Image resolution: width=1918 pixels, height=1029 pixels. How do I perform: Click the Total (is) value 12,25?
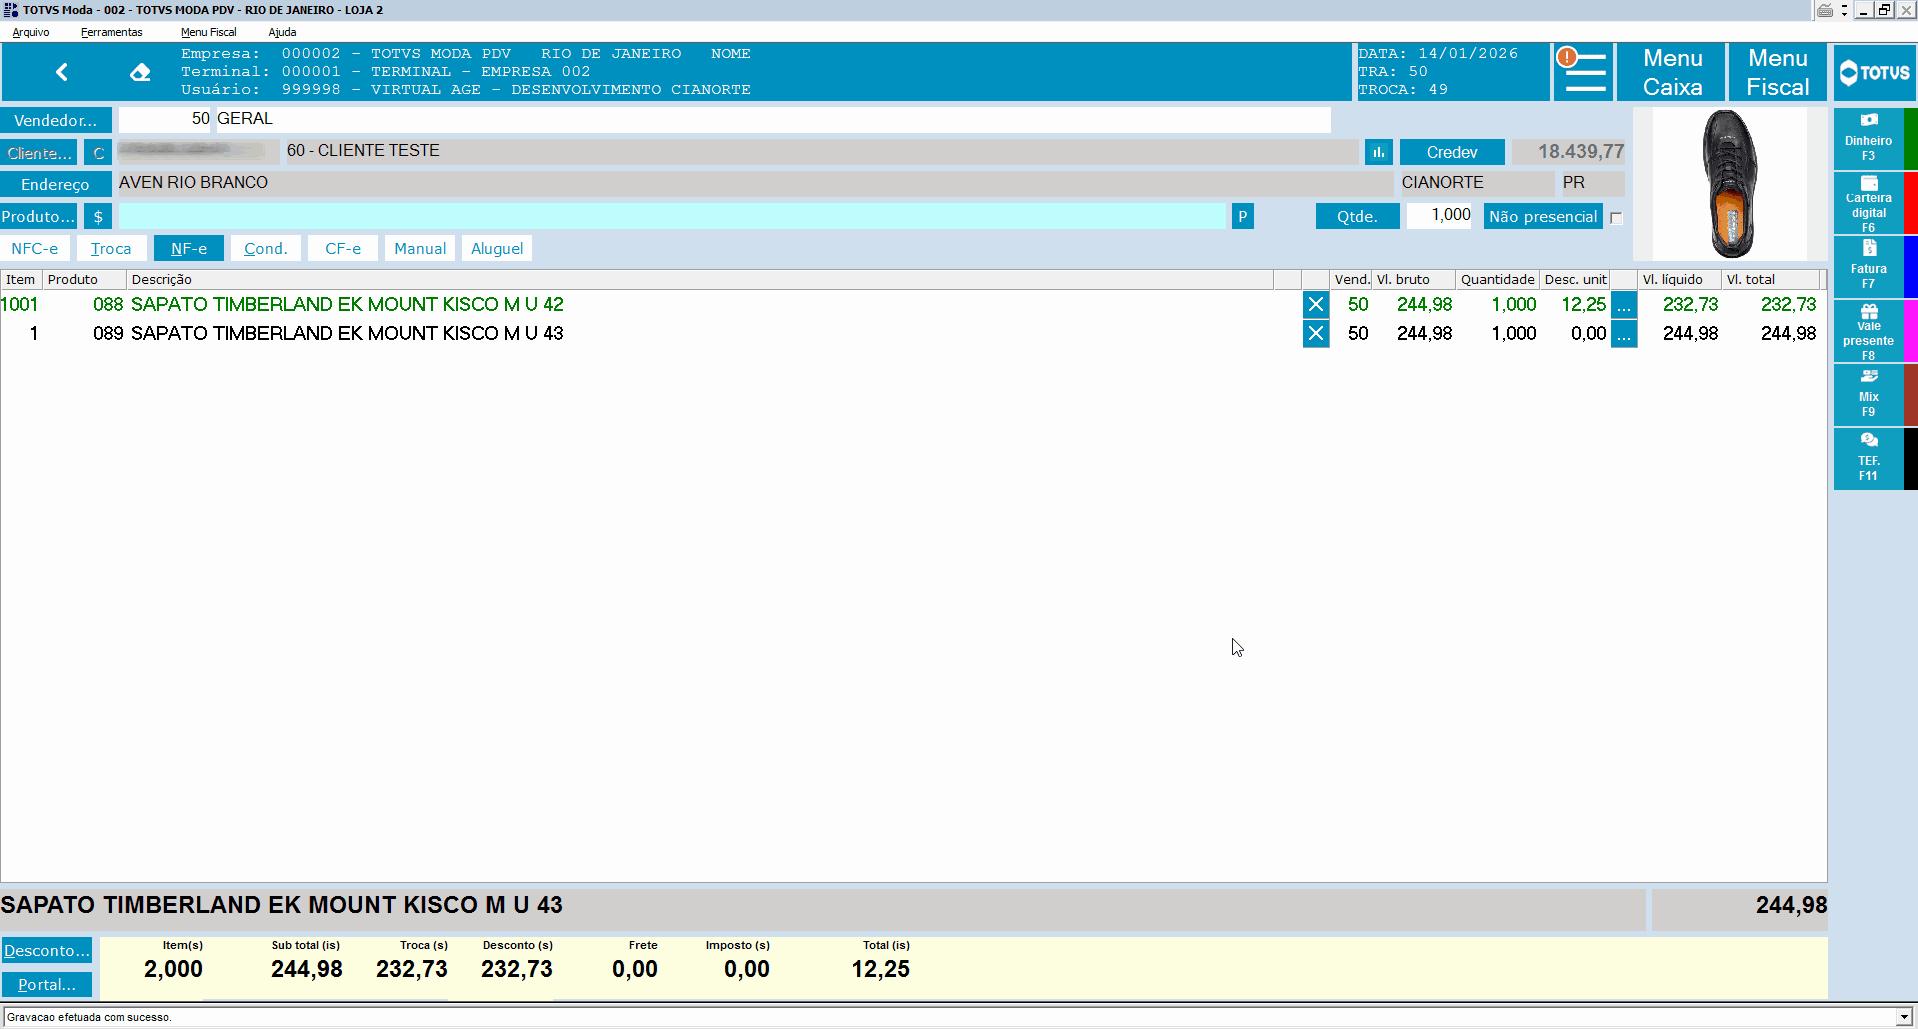[881, 970]
